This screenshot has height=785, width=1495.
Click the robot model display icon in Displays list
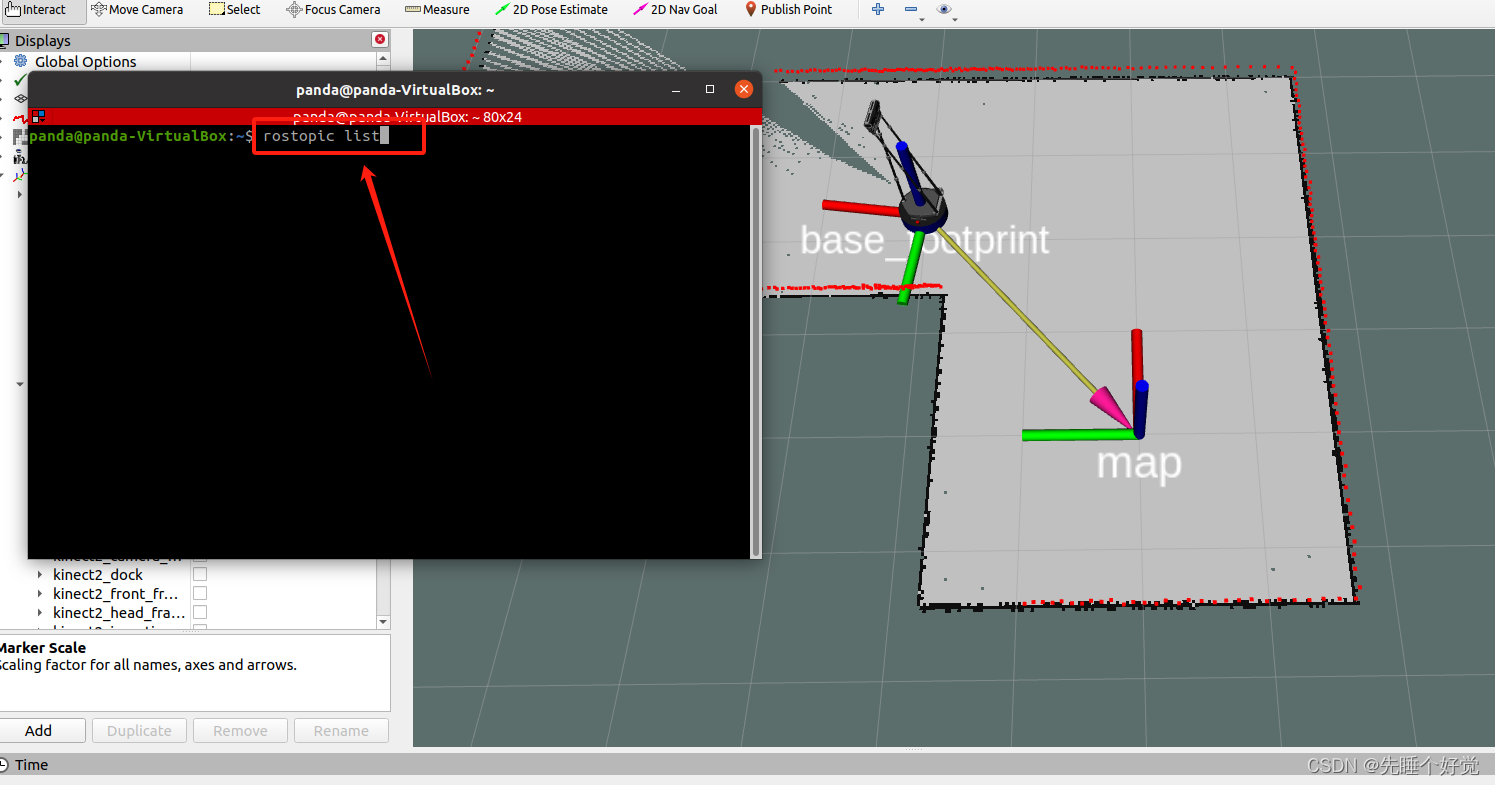click(21, 157)
